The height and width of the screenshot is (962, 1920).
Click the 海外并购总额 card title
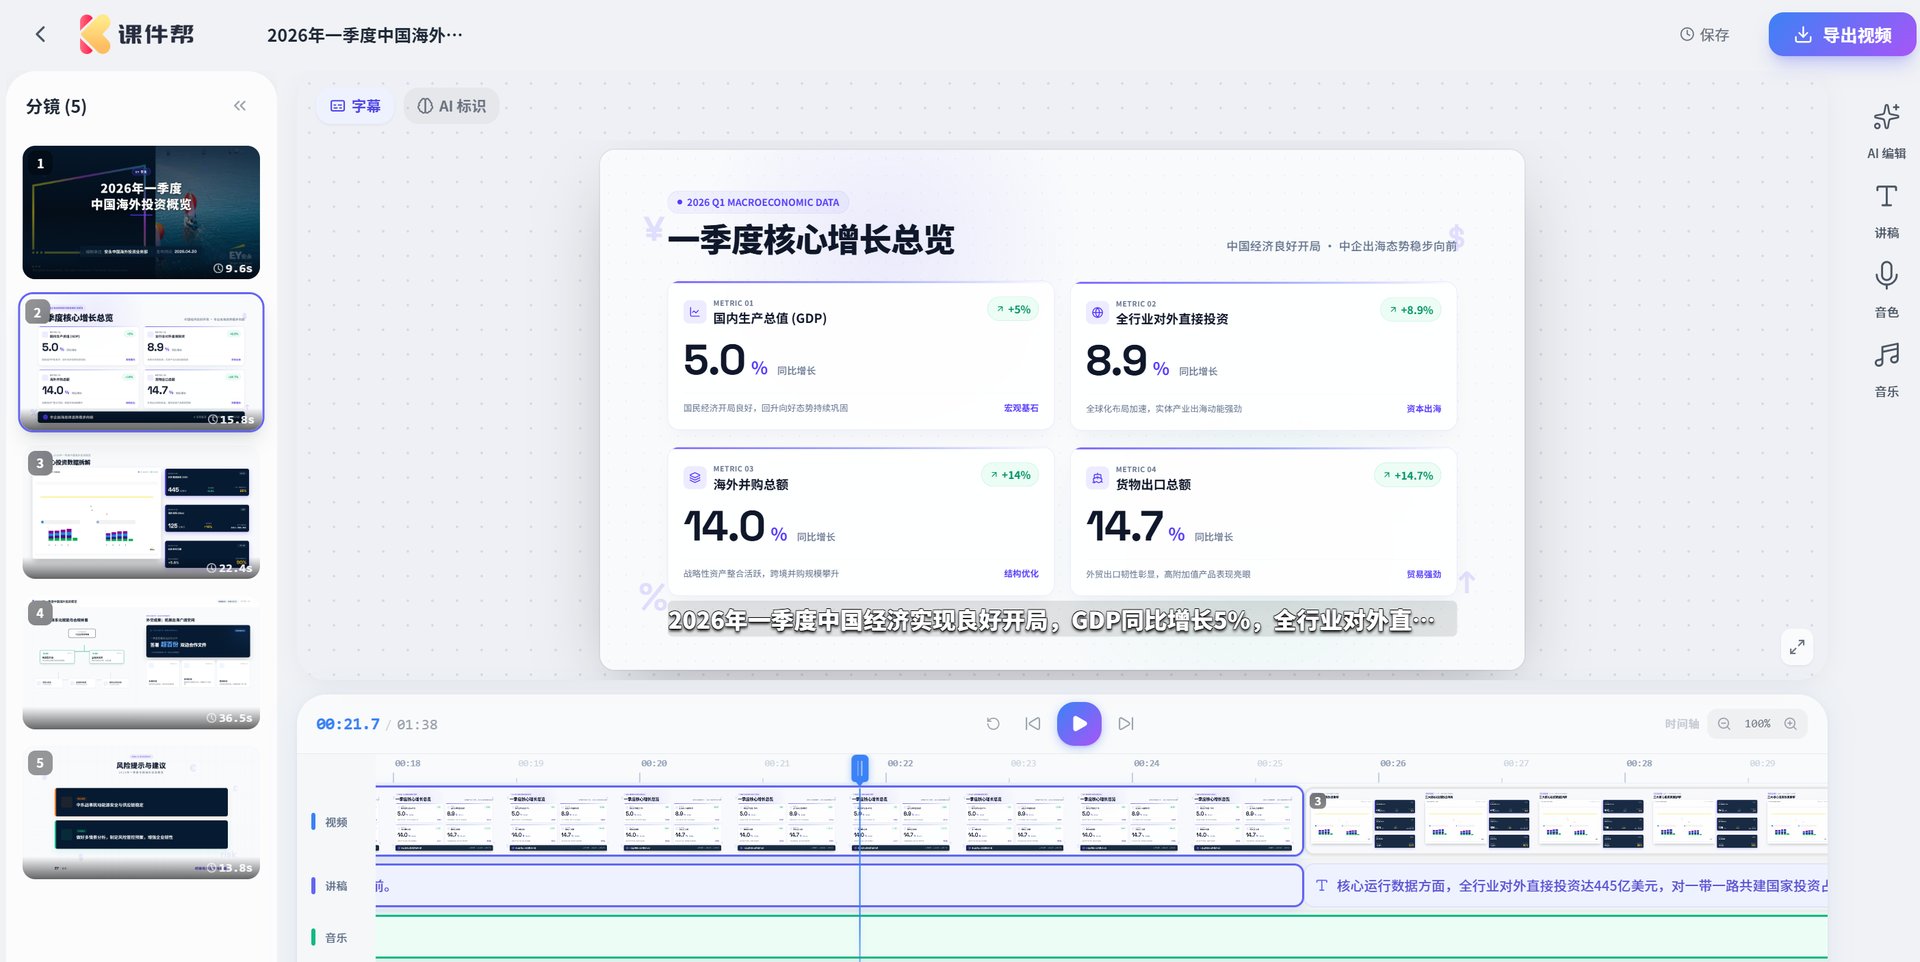(x=751, y=485)
